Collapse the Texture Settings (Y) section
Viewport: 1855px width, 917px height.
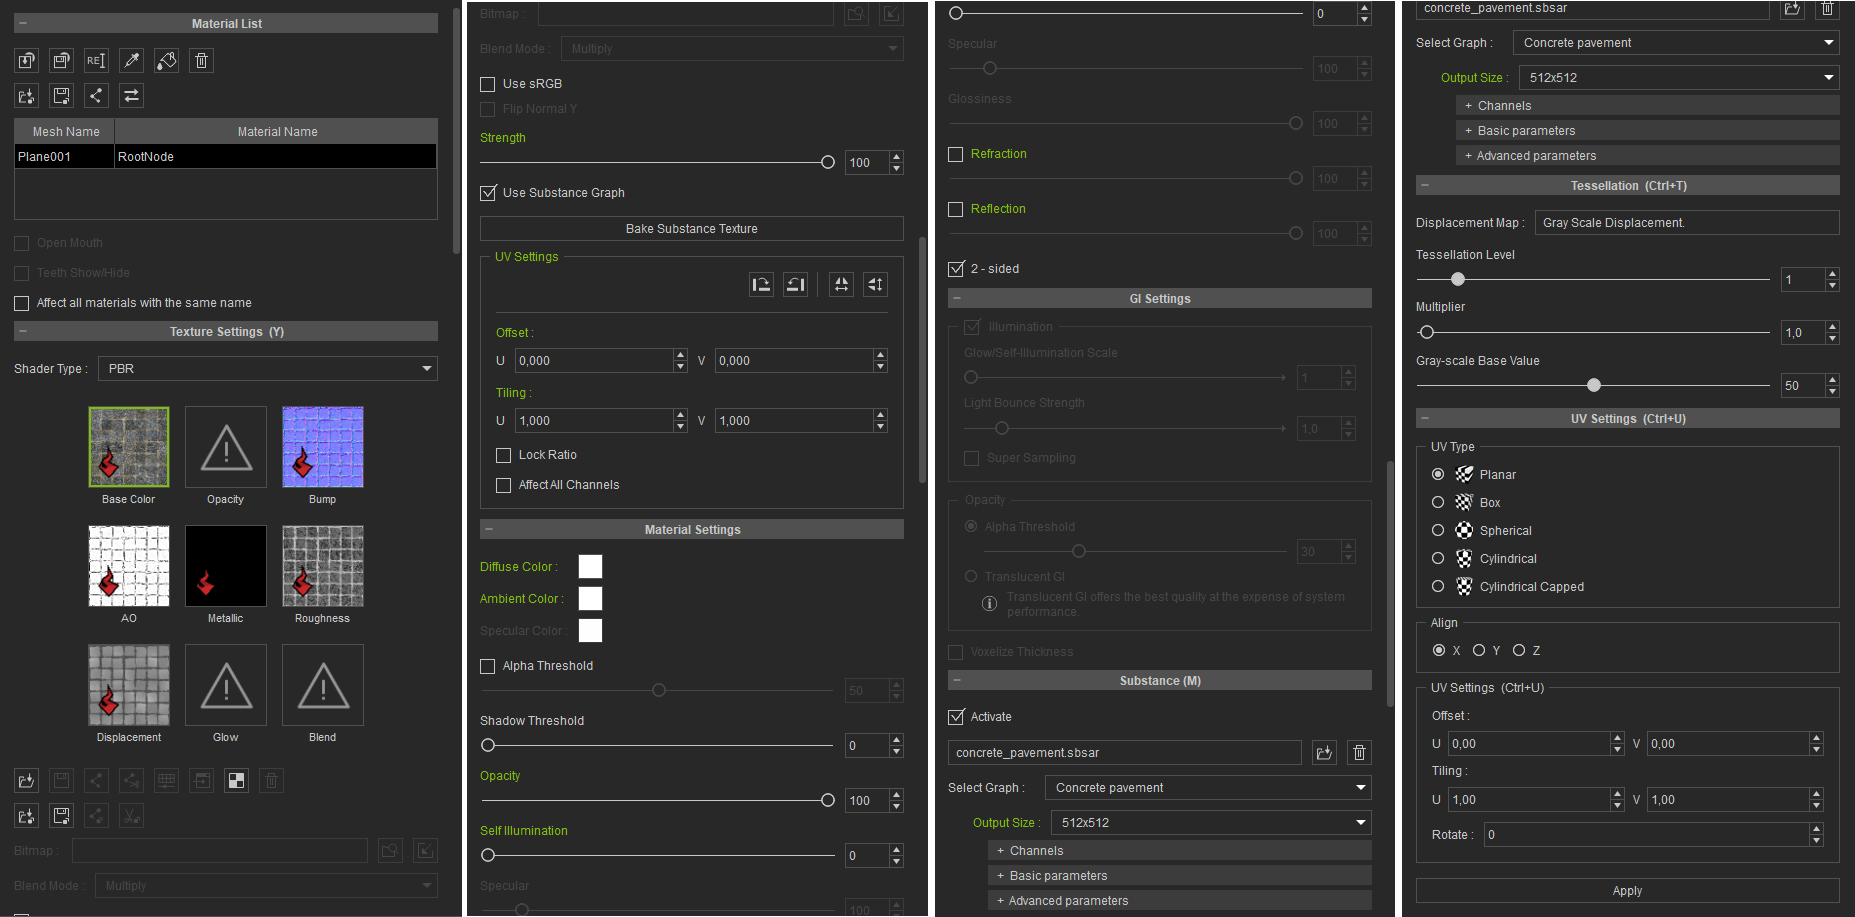tap(226, 331)
